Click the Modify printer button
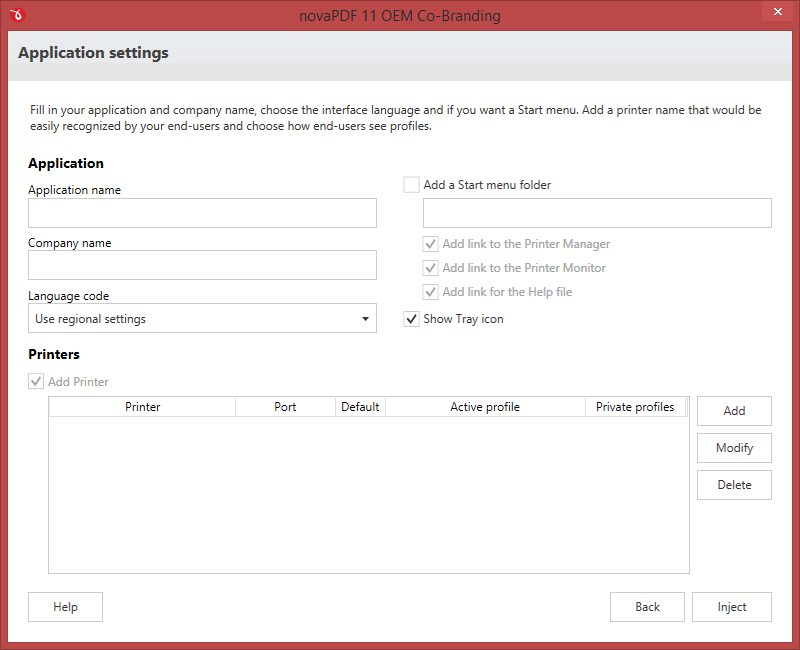Screen dimensions: 800x650 pos(734,448)
